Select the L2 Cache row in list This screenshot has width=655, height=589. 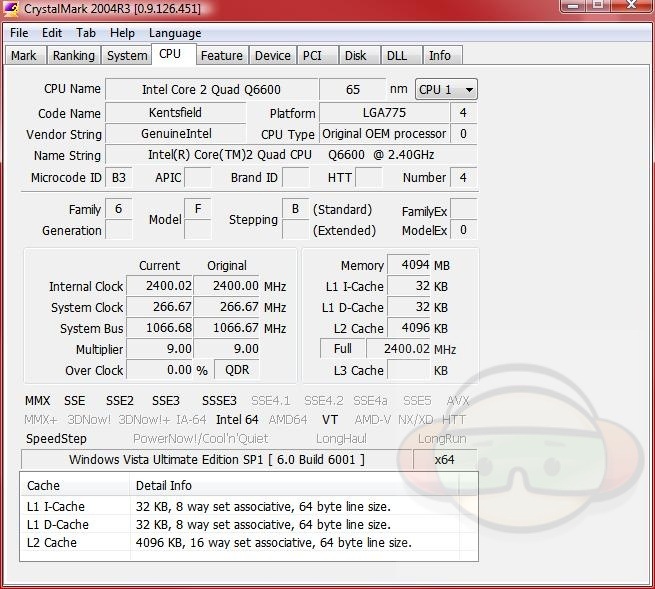click(52, 543)
